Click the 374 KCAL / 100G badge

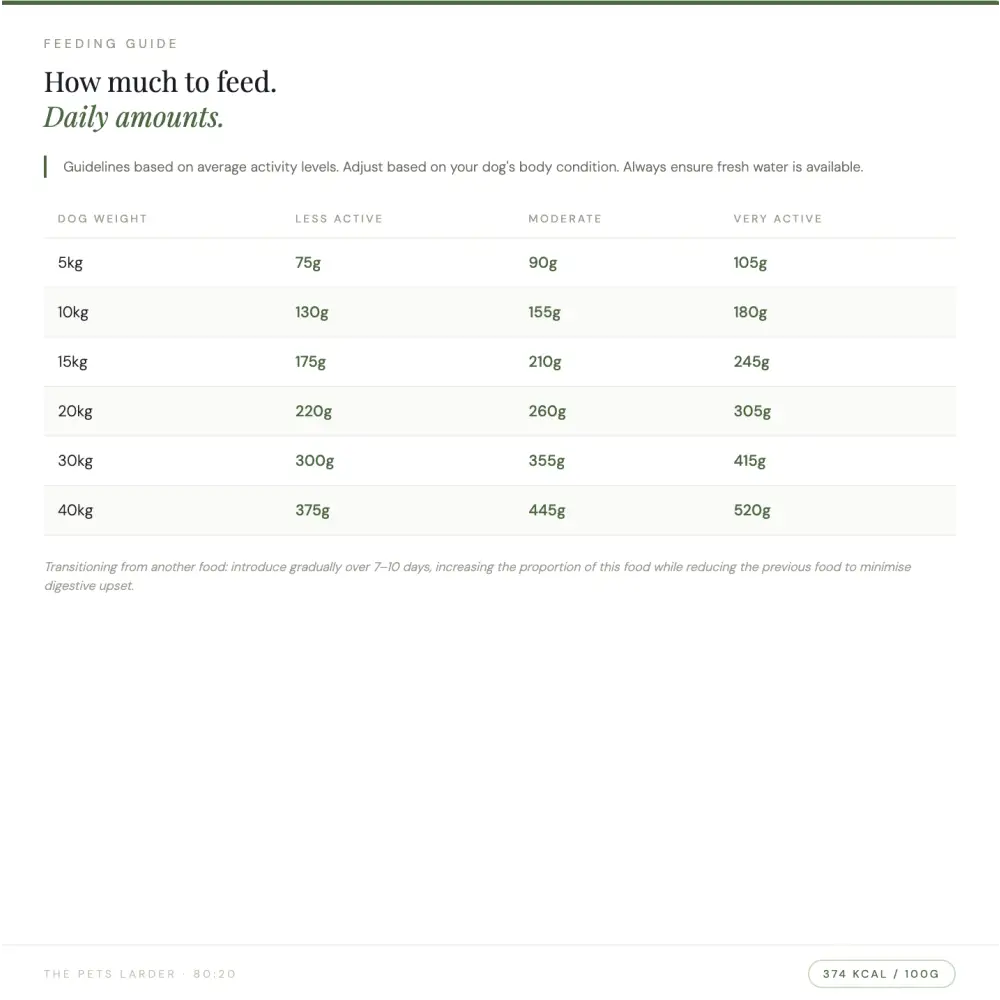click(881, 973)
